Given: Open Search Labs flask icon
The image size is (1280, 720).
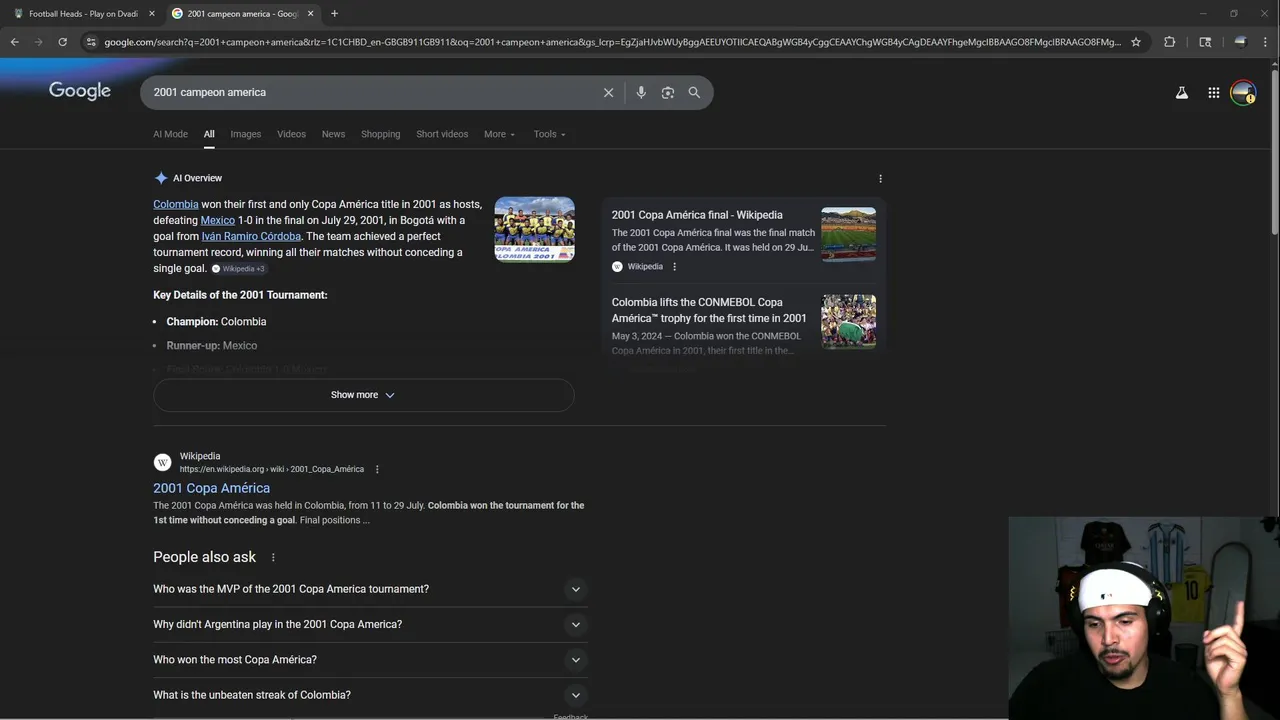Looking at the screenshot, I should point(1182,92).
